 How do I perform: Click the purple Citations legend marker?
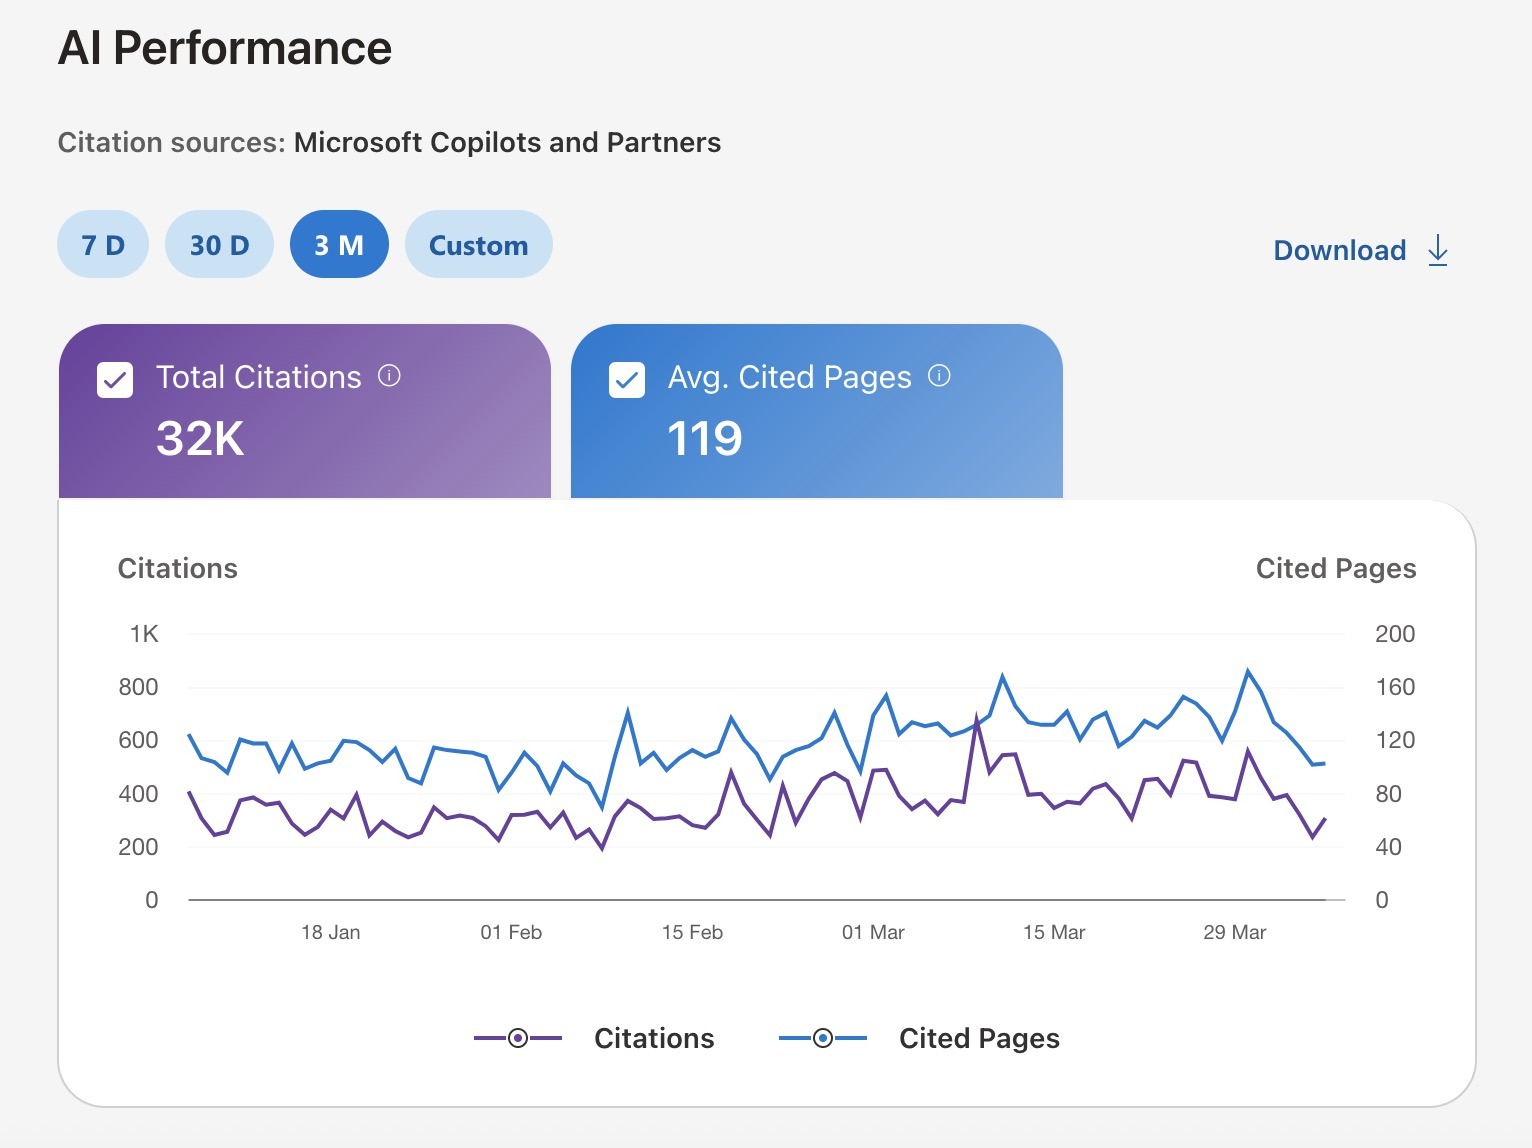click(x=517, y=1038)
